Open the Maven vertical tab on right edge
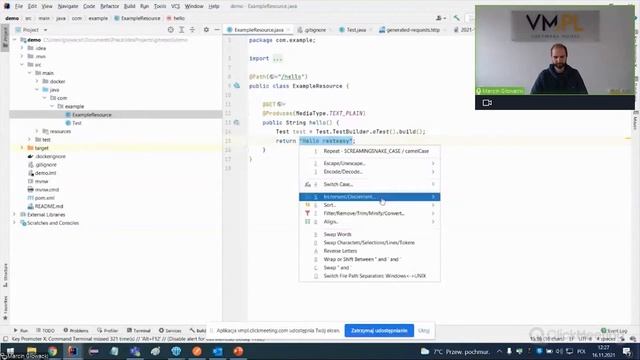Screen dimensions: 640x360 [x=636, y=121]
